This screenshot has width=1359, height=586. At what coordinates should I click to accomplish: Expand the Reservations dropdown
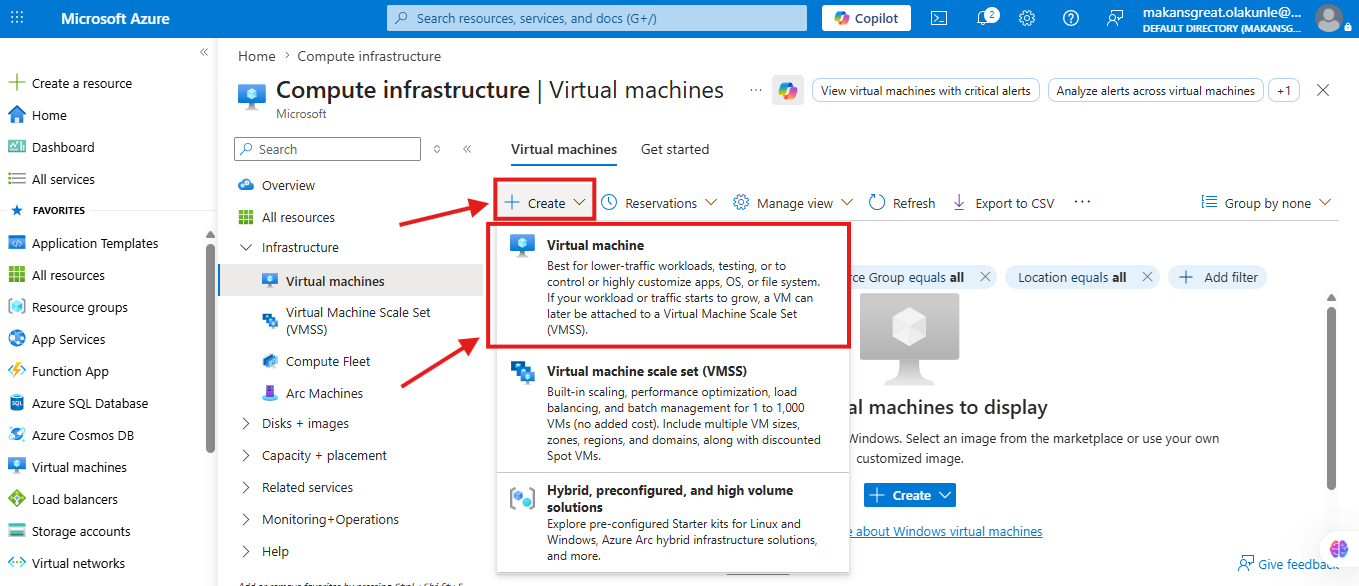(659, 203)
